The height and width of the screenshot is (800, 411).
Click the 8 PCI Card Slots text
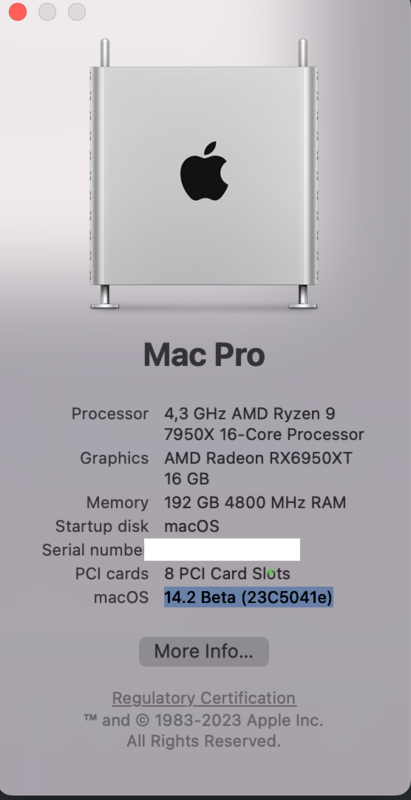(x=227, y=573)
